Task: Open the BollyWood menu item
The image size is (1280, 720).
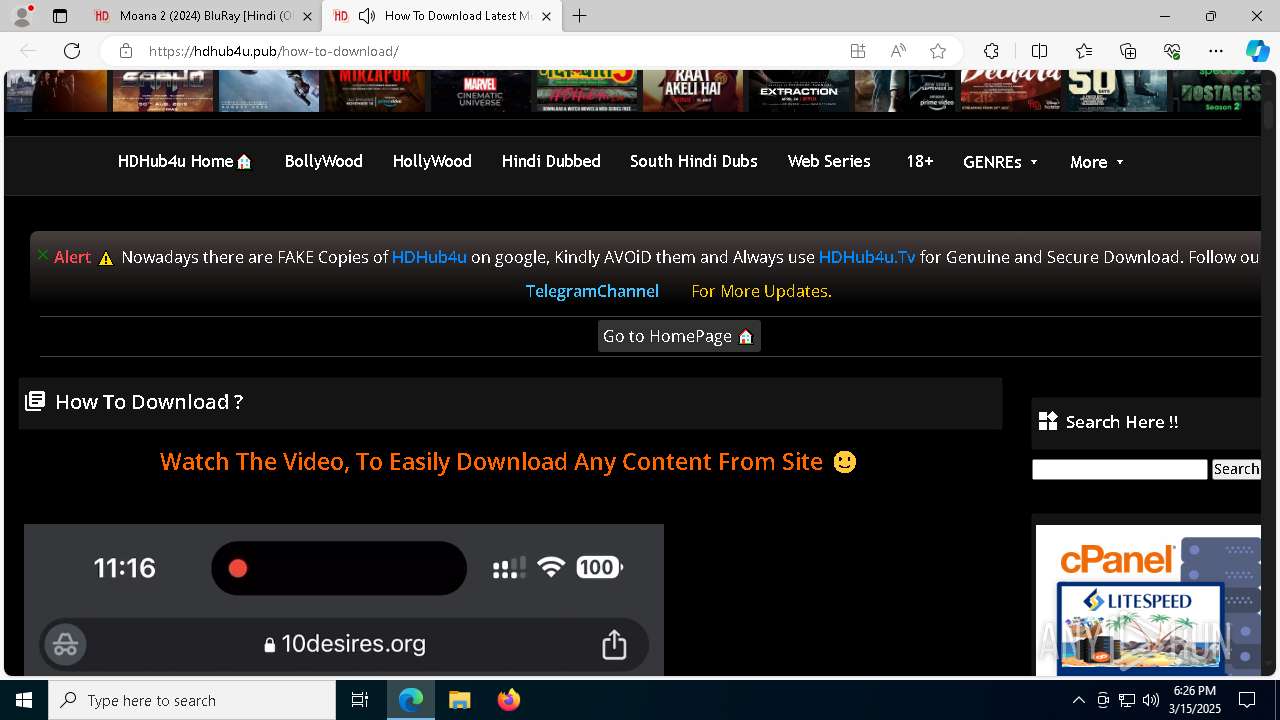Action: (x=323, y=161)
